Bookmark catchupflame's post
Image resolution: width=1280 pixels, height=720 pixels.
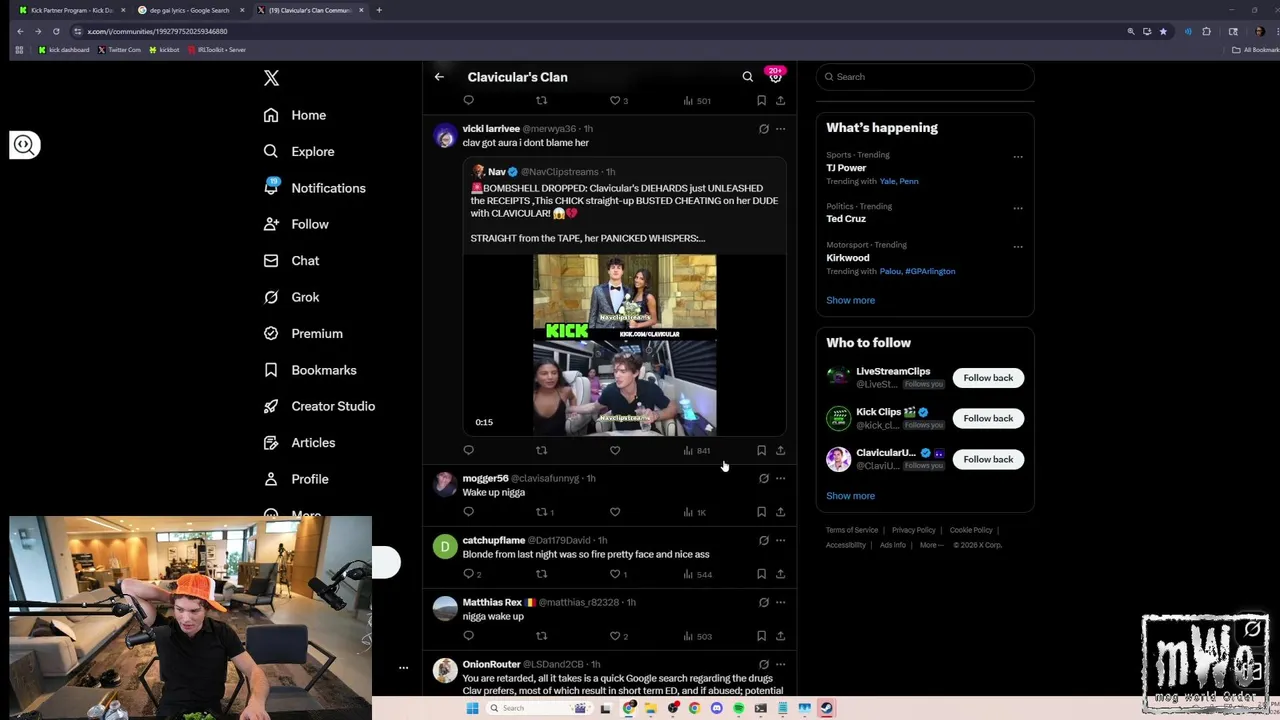click(761, 574)
